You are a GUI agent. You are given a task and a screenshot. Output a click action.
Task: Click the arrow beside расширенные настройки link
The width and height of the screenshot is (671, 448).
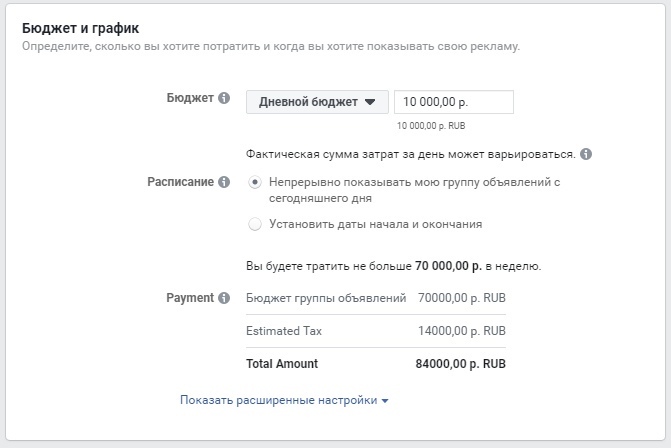click(x=385, y=401)
